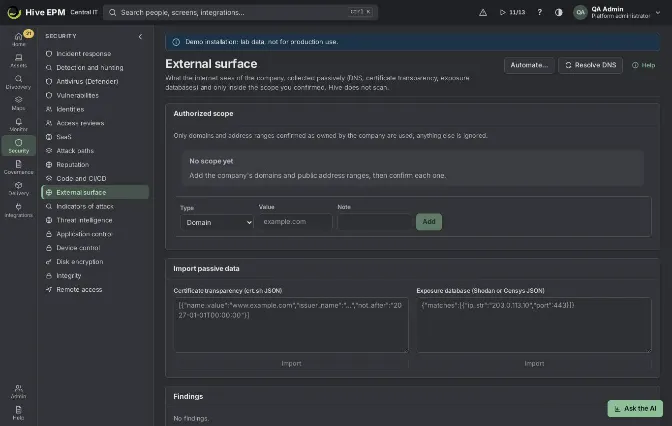The image size is (672, 426).
Task: Open Discovery in the icon rail
Action: (x=18, y=82)
